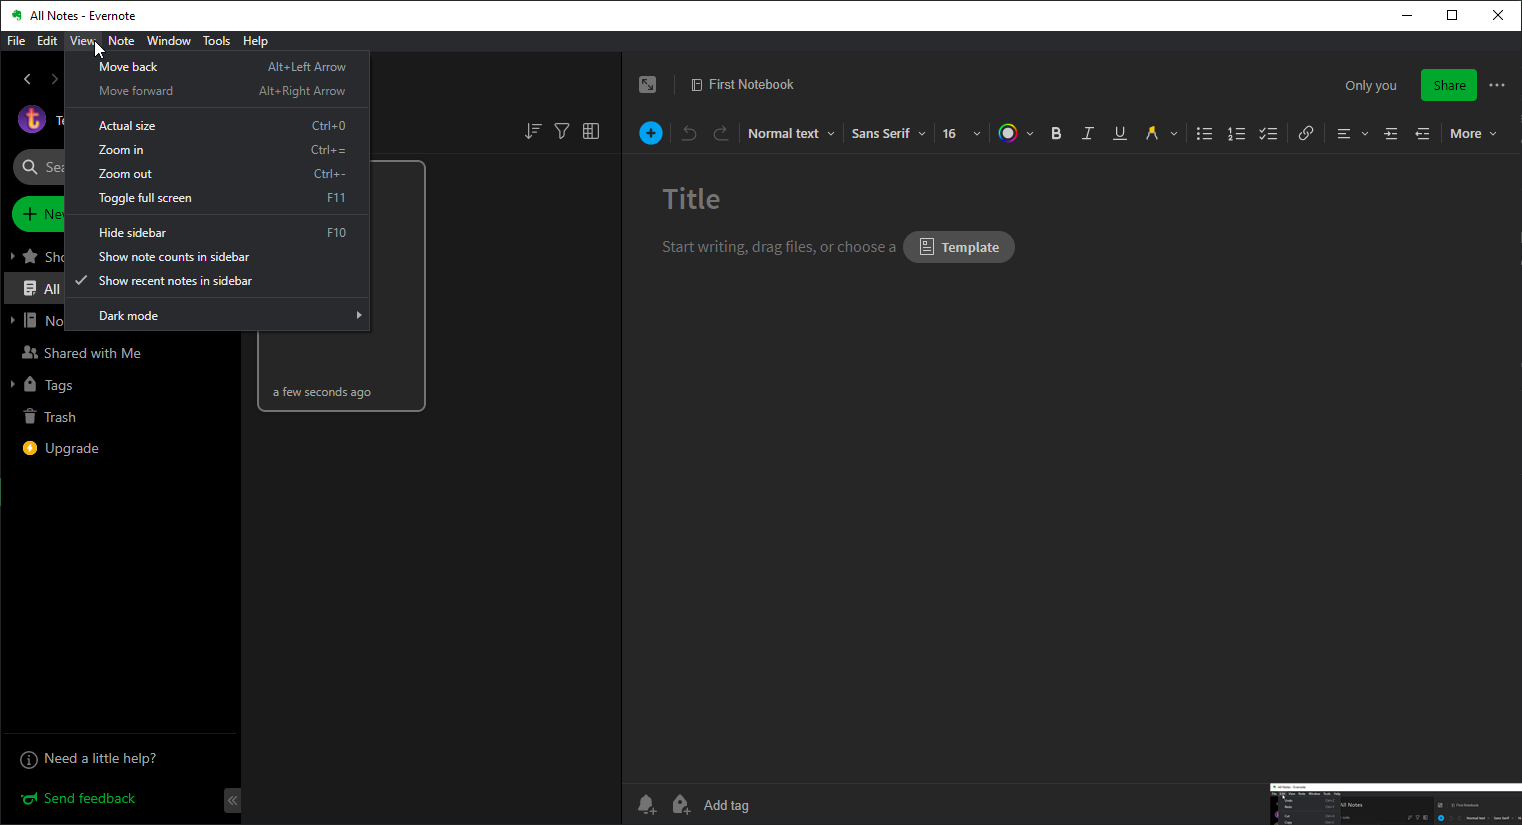Open the Tools menu
Screen dimensions: 1522x825
[x=216, y=41]
